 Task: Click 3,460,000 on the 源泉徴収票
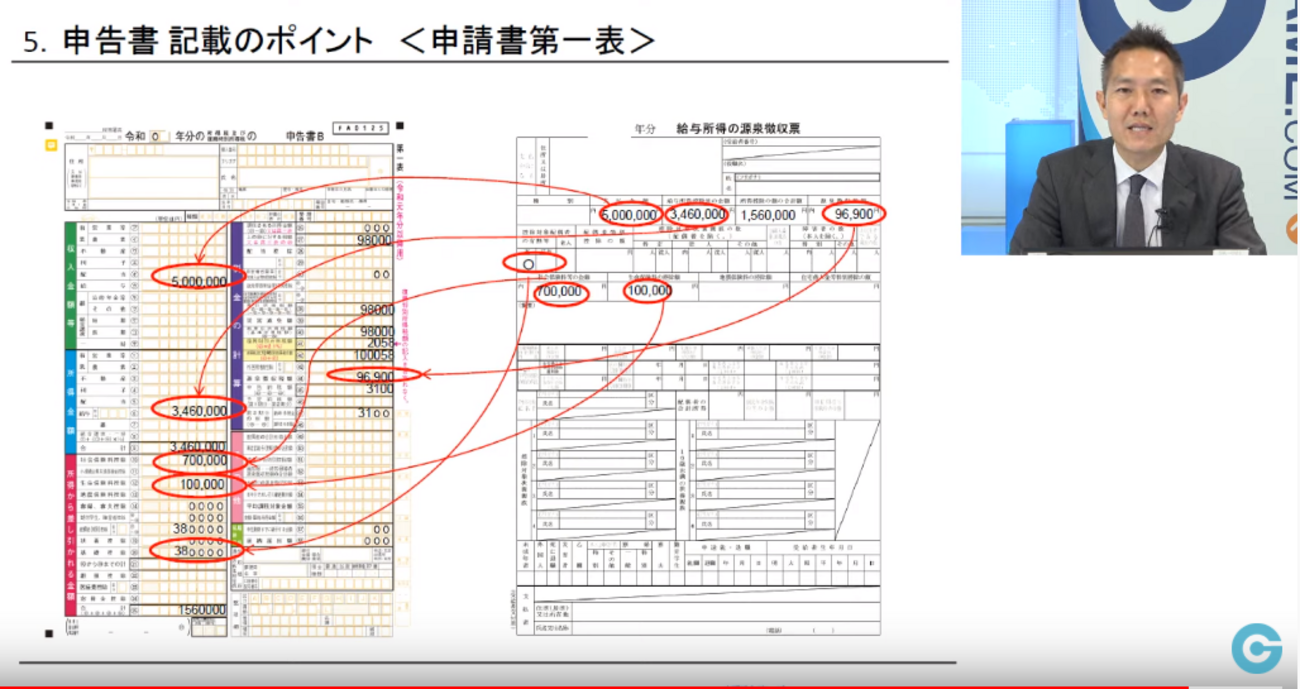pyautogui.click(x=697, y=214)
